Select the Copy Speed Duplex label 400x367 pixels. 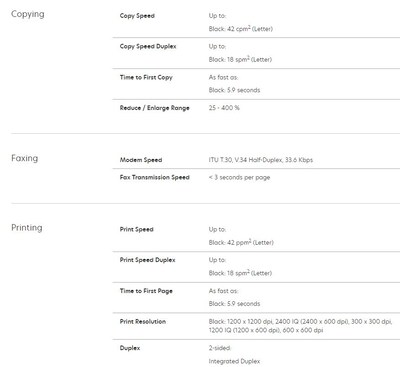[x=148, y=46]
